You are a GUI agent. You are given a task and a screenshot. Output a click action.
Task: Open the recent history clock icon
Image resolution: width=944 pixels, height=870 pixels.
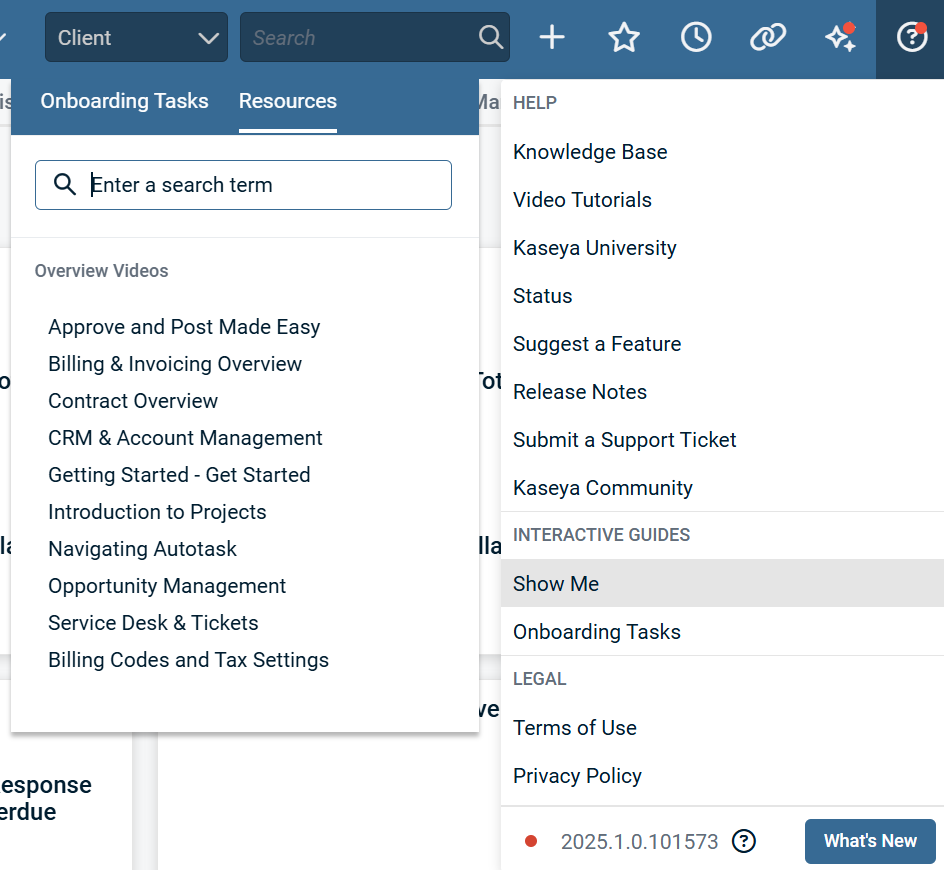click(696, 38)
